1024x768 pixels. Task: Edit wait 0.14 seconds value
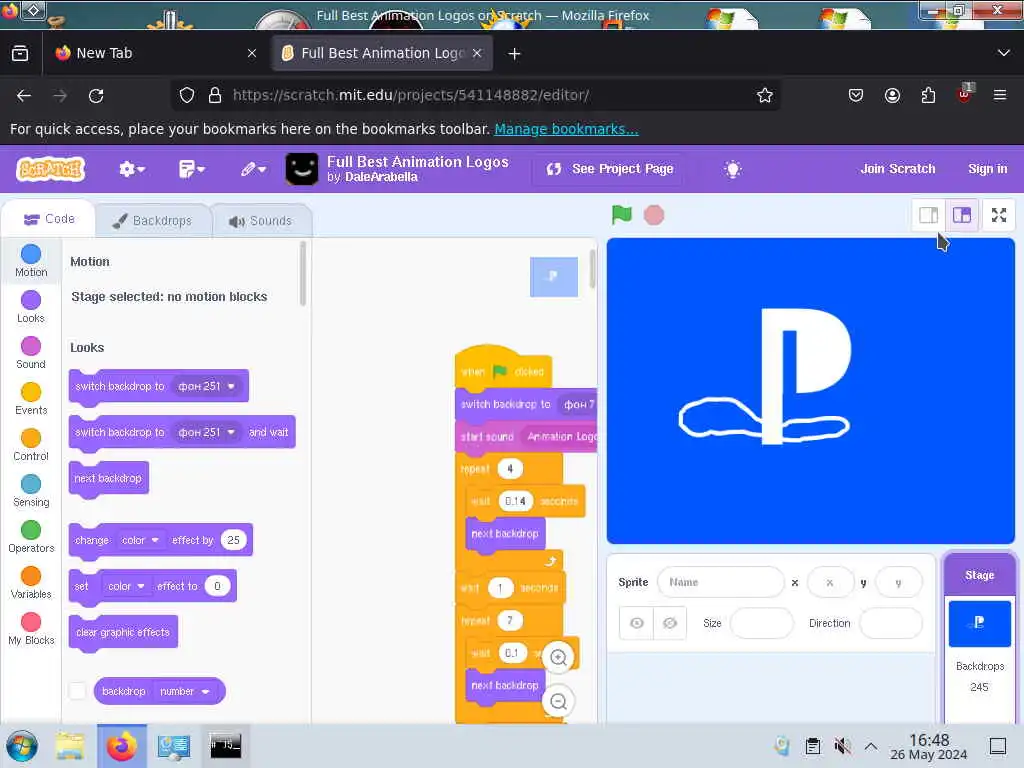pos(515,501)
